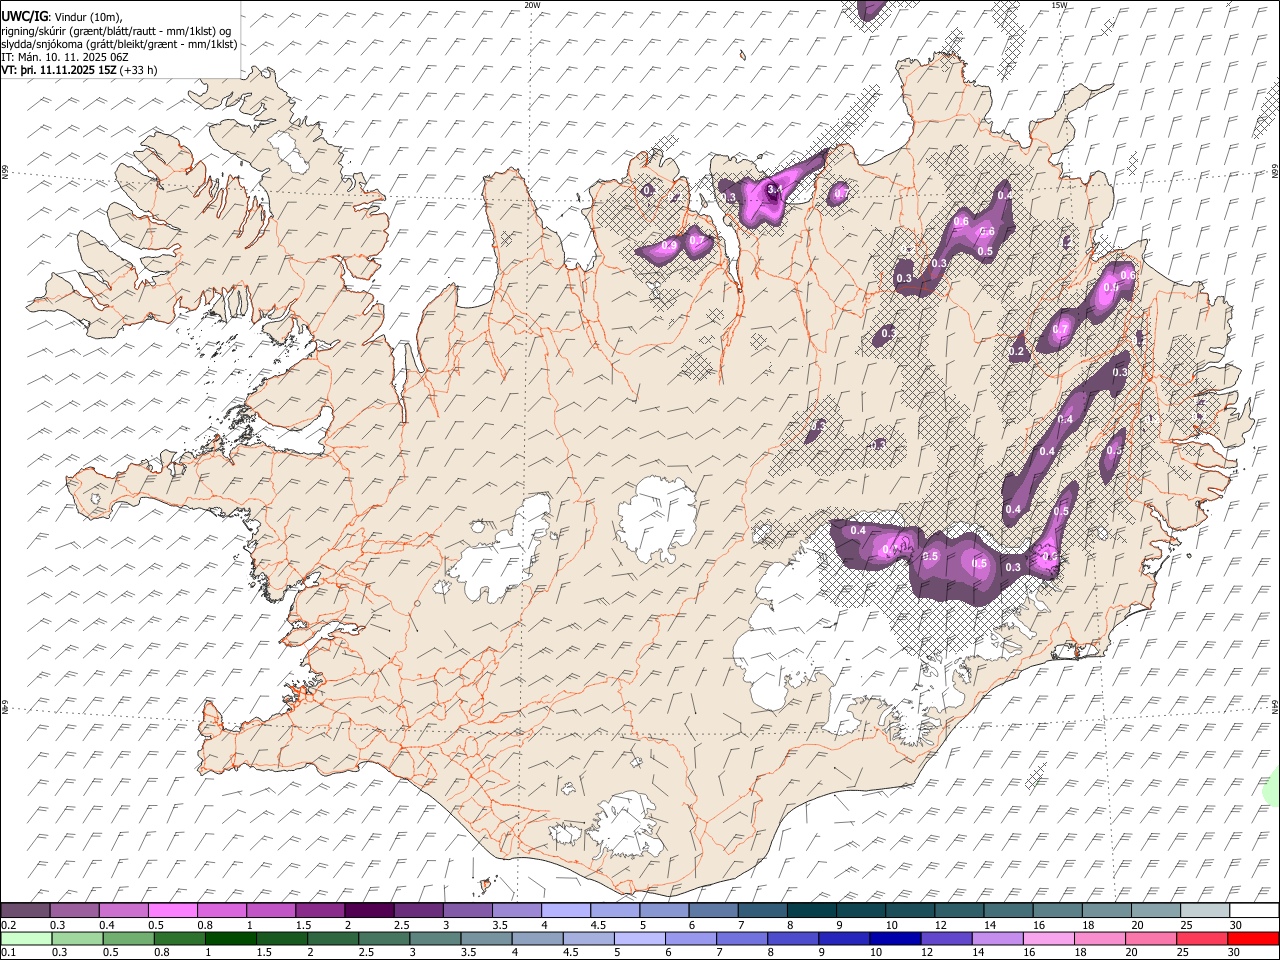The width and height of the screenshot is (1280, 960).
Task: Pick the 3 swatch in the snow scale
Action: pyautogui.click(x=468, y=911)
